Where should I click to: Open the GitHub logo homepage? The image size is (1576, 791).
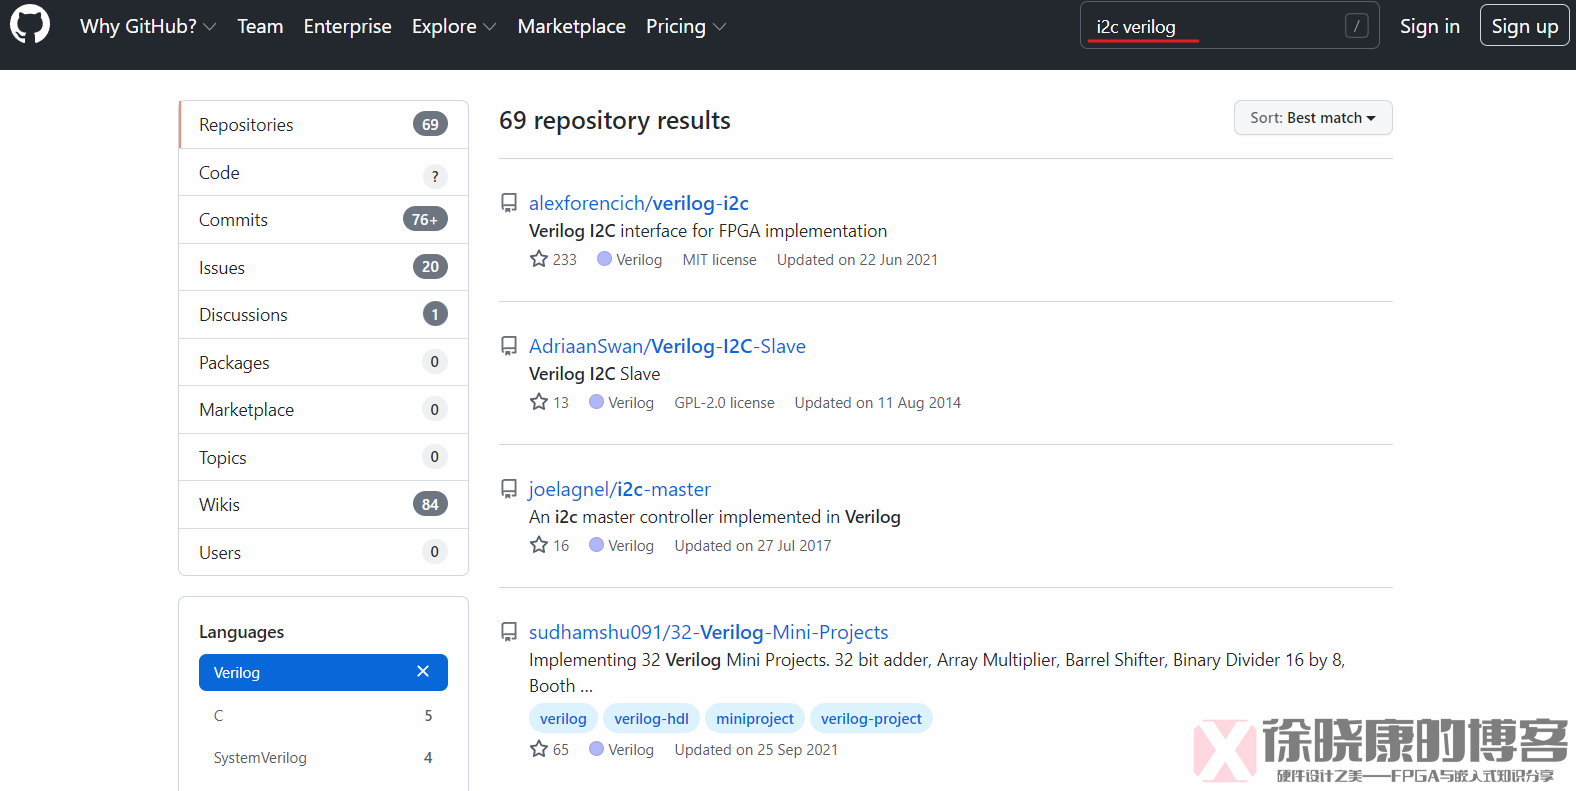pyautogui.click(x=30, y=25)
